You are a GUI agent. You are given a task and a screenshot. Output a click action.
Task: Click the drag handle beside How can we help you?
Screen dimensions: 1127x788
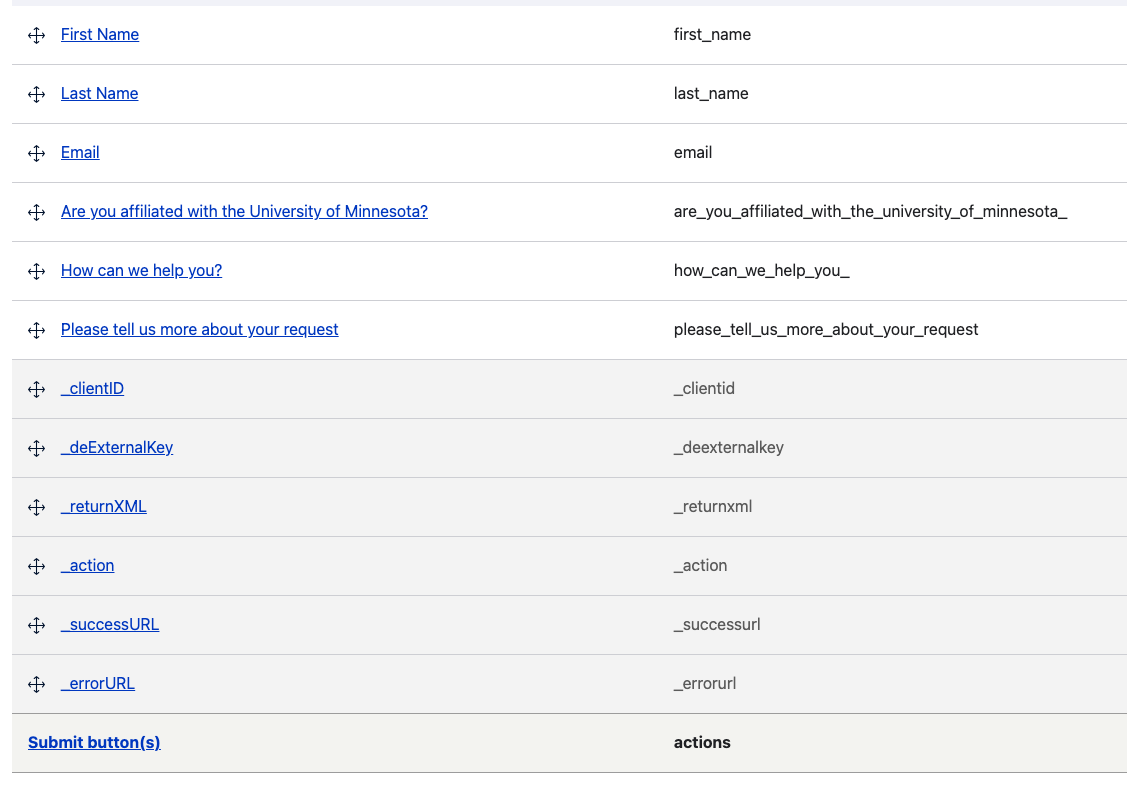click(37, 271)
